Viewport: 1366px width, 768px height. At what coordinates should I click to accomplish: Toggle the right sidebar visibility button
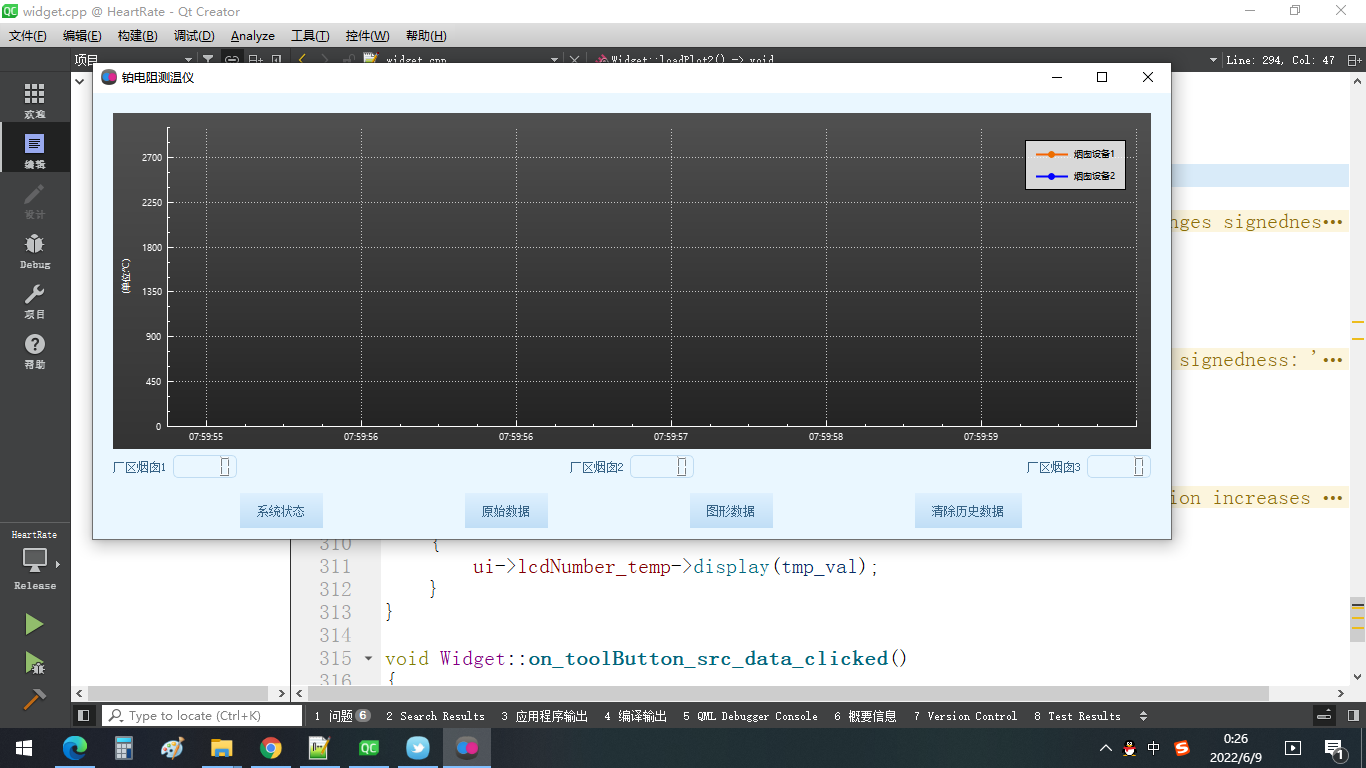(1352, 716)
